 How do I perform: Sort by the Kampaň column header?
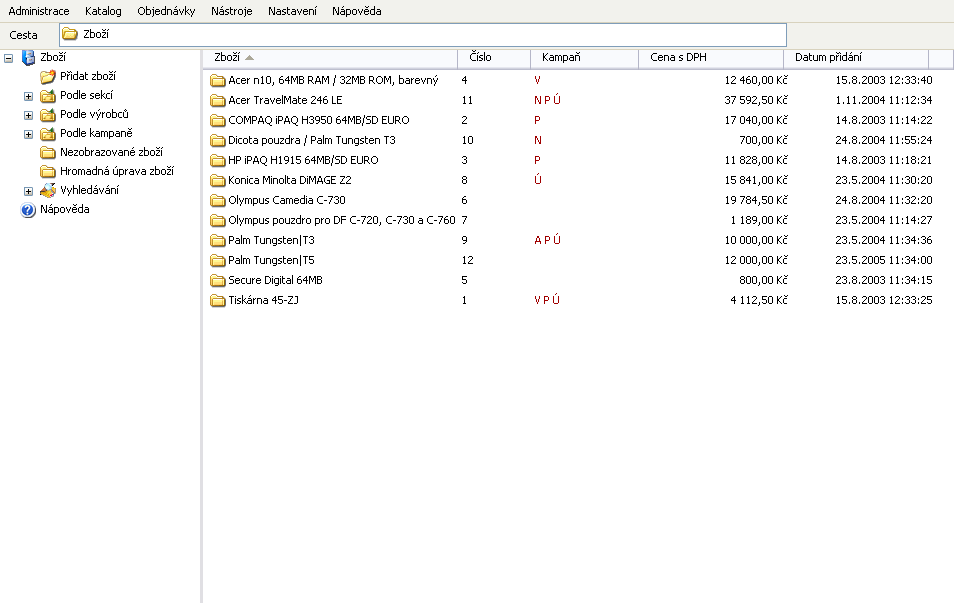[584, 58]
